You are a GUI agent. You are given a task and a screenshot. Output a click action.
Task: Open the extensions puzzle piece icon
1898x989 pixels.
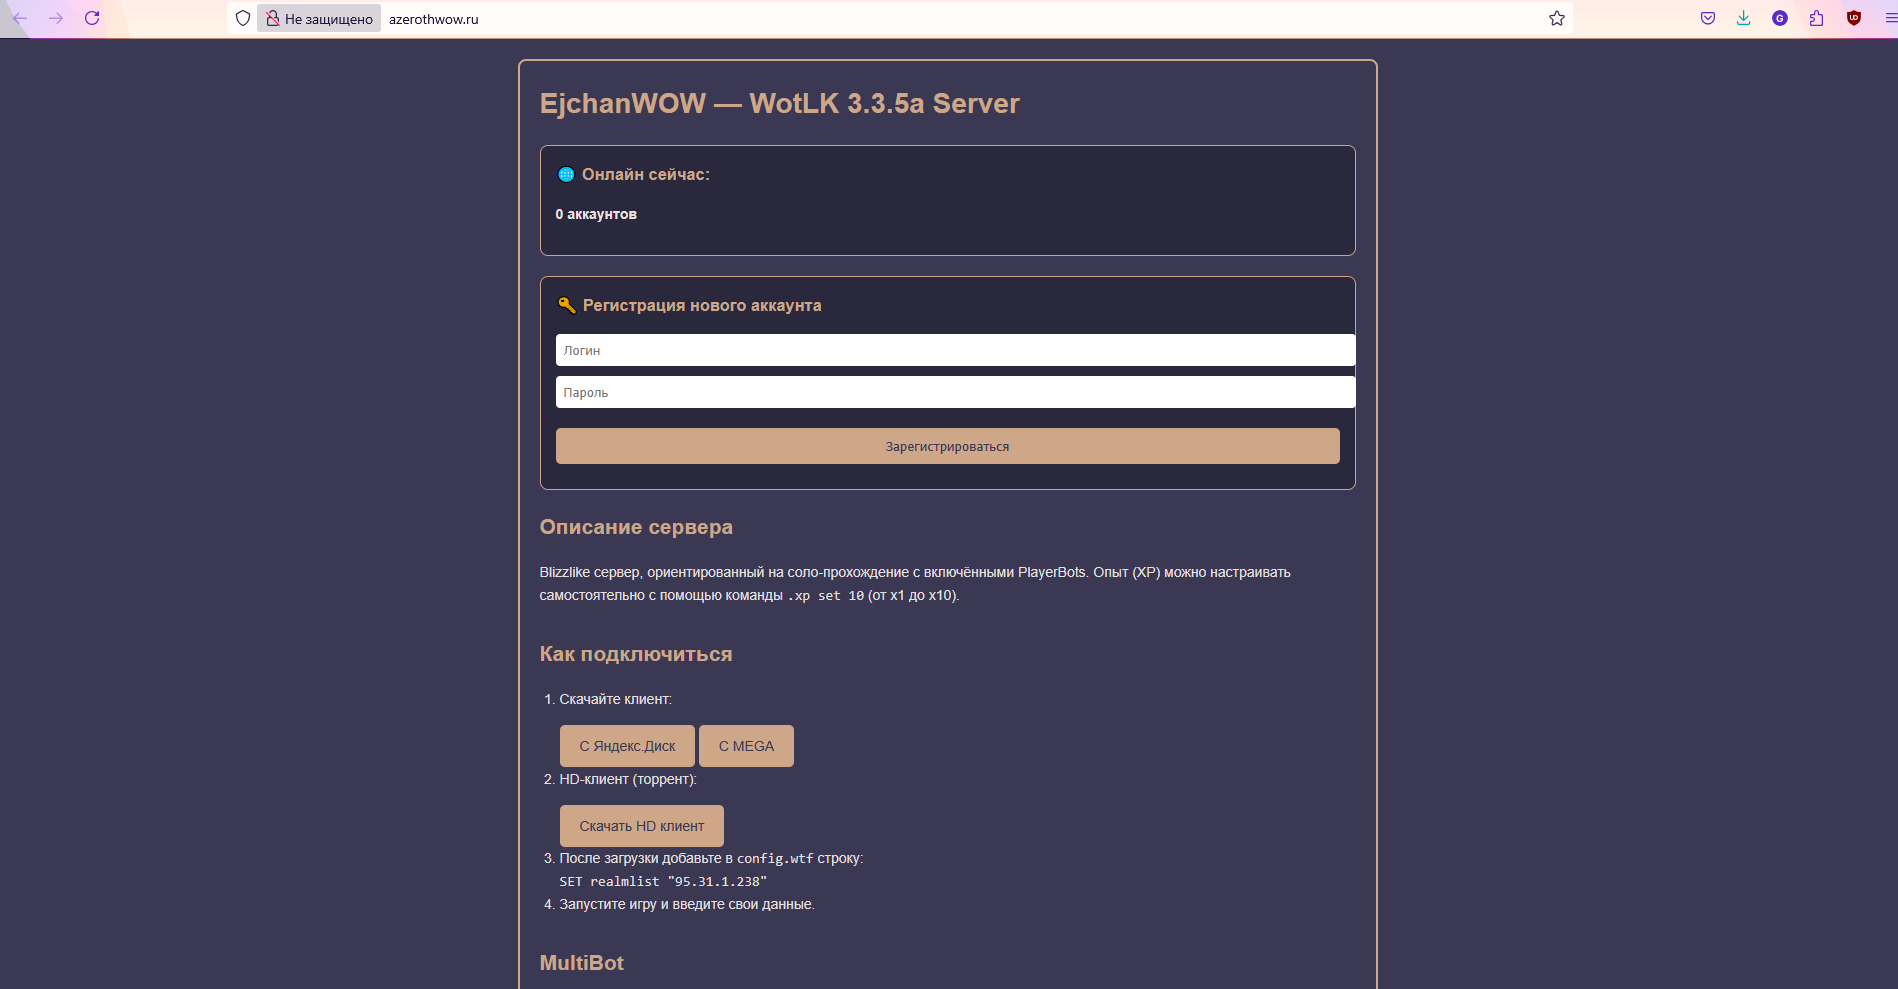pos(1816,18)
